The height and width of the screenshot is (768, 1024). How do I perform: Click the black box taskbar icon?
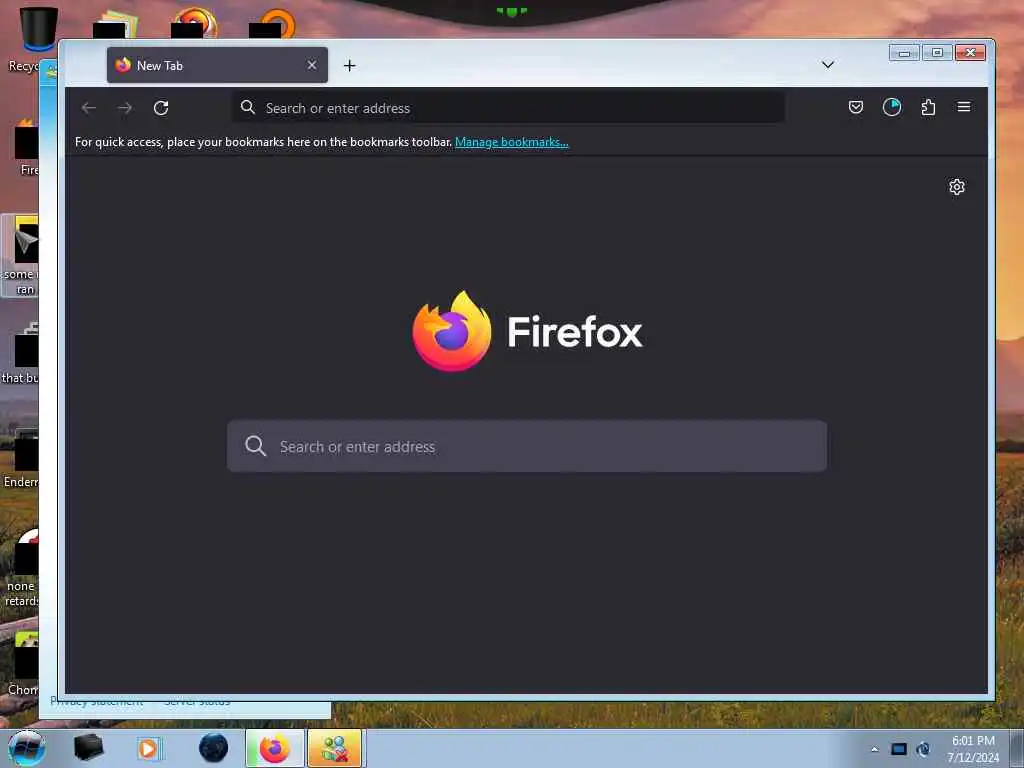[x=88, y=748]
